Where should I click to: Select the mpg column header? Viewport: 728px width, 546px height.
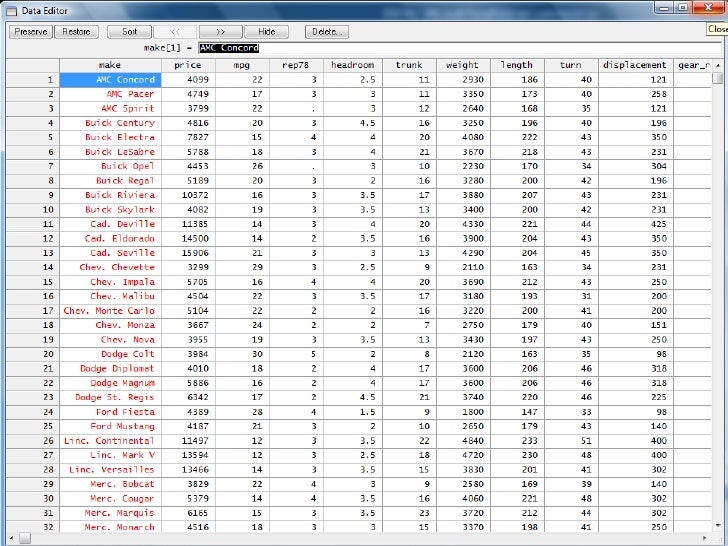242,65
